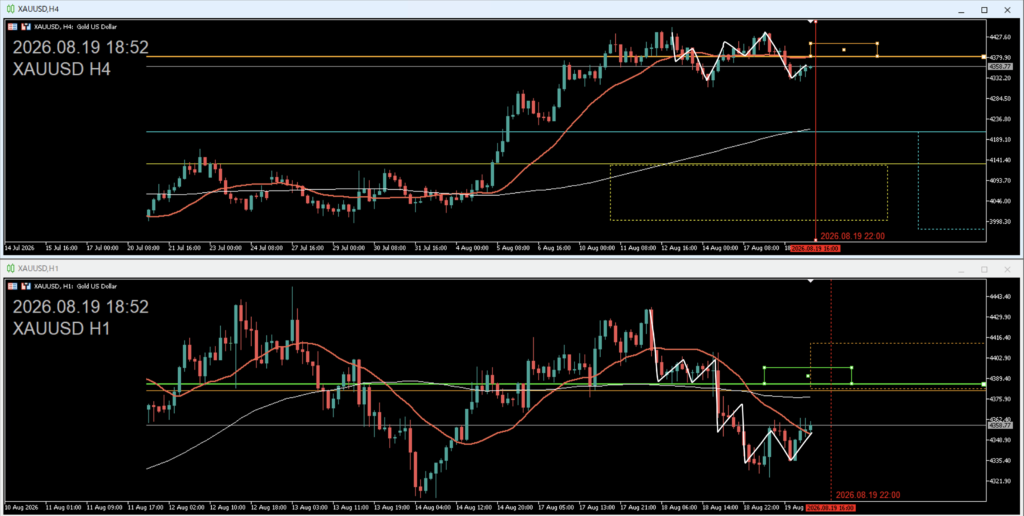Maximize the XAUUSD,H4 chart window
Screen dimensions: 1024x516
(x=984, y=10)
